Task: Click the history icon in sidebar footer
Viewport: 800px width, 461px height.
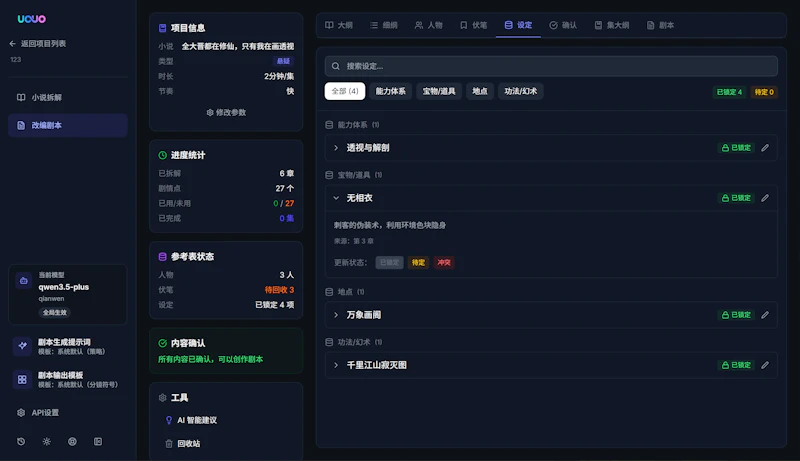Action: tap(21, 442)
